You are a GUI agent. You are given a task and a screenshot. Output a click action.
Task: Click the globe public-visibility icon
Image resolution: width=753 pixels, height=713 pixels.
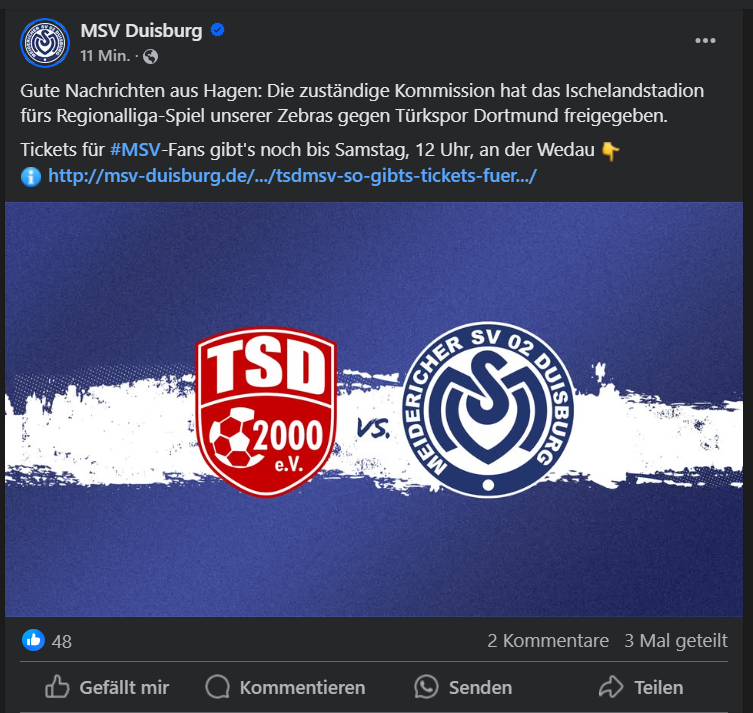point(150,57)
